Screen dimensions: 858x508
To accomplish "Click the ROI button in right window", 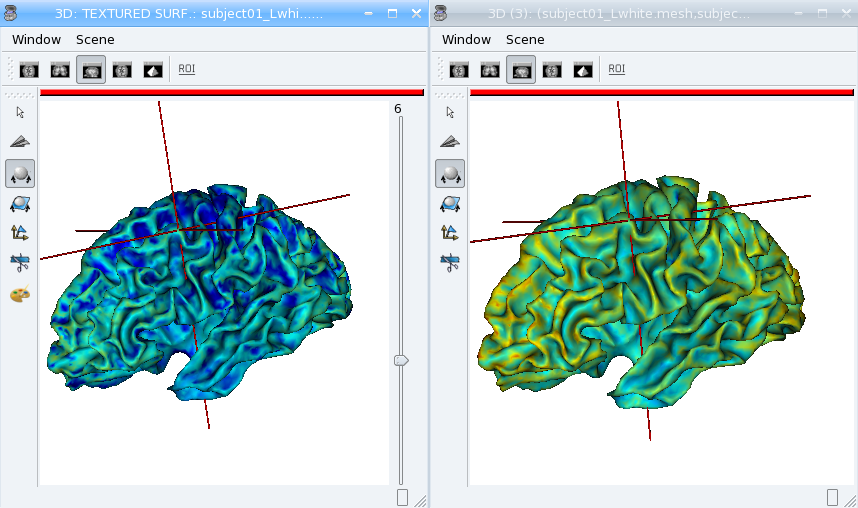I will click(x=617, y=69).
